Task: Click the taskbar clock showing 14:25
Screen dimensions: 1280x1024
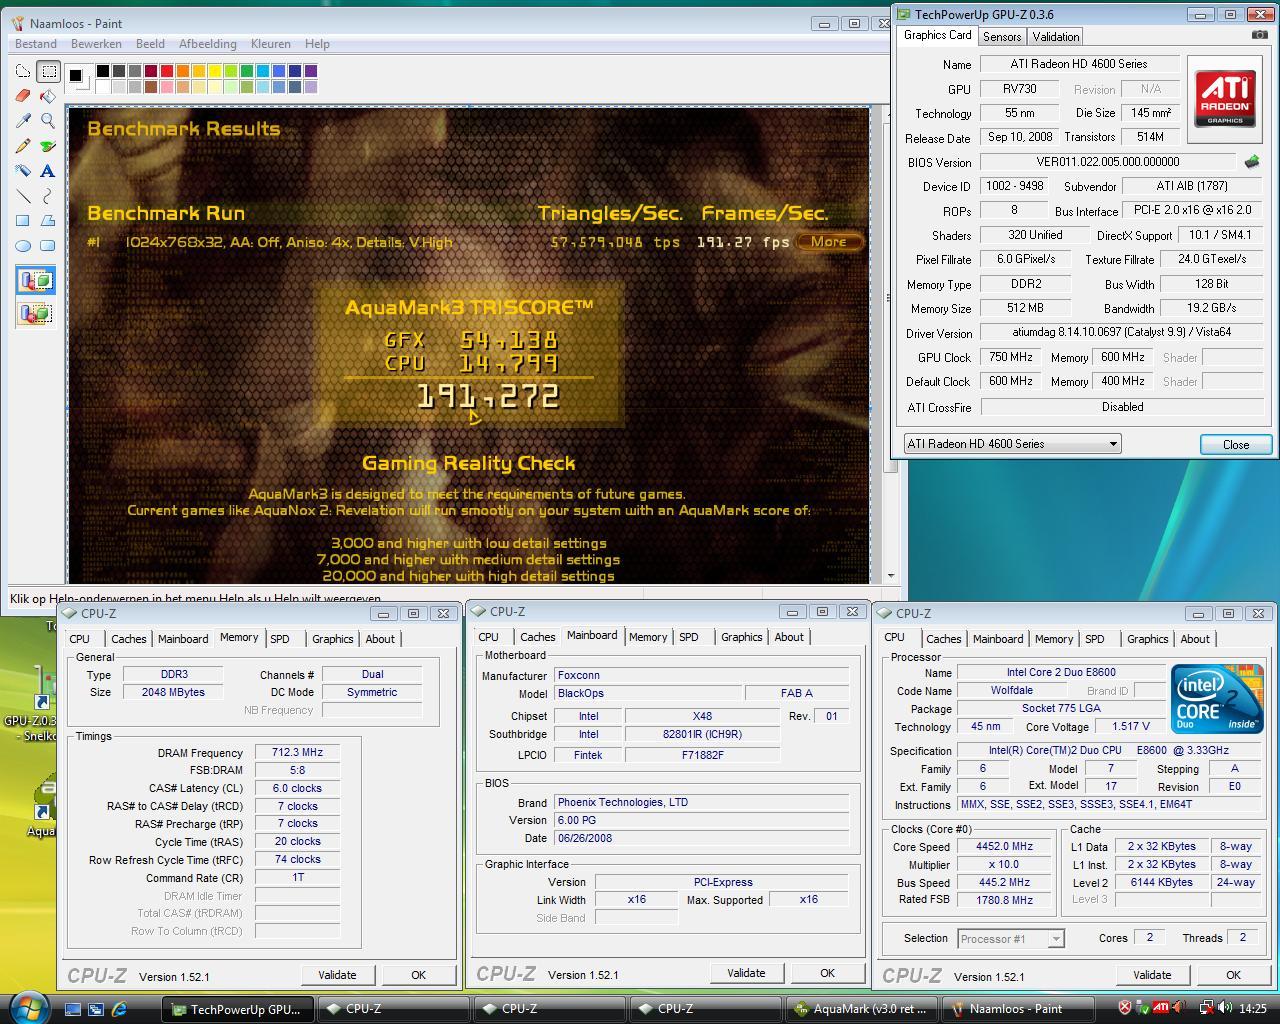Action: coord(1252,1009)
